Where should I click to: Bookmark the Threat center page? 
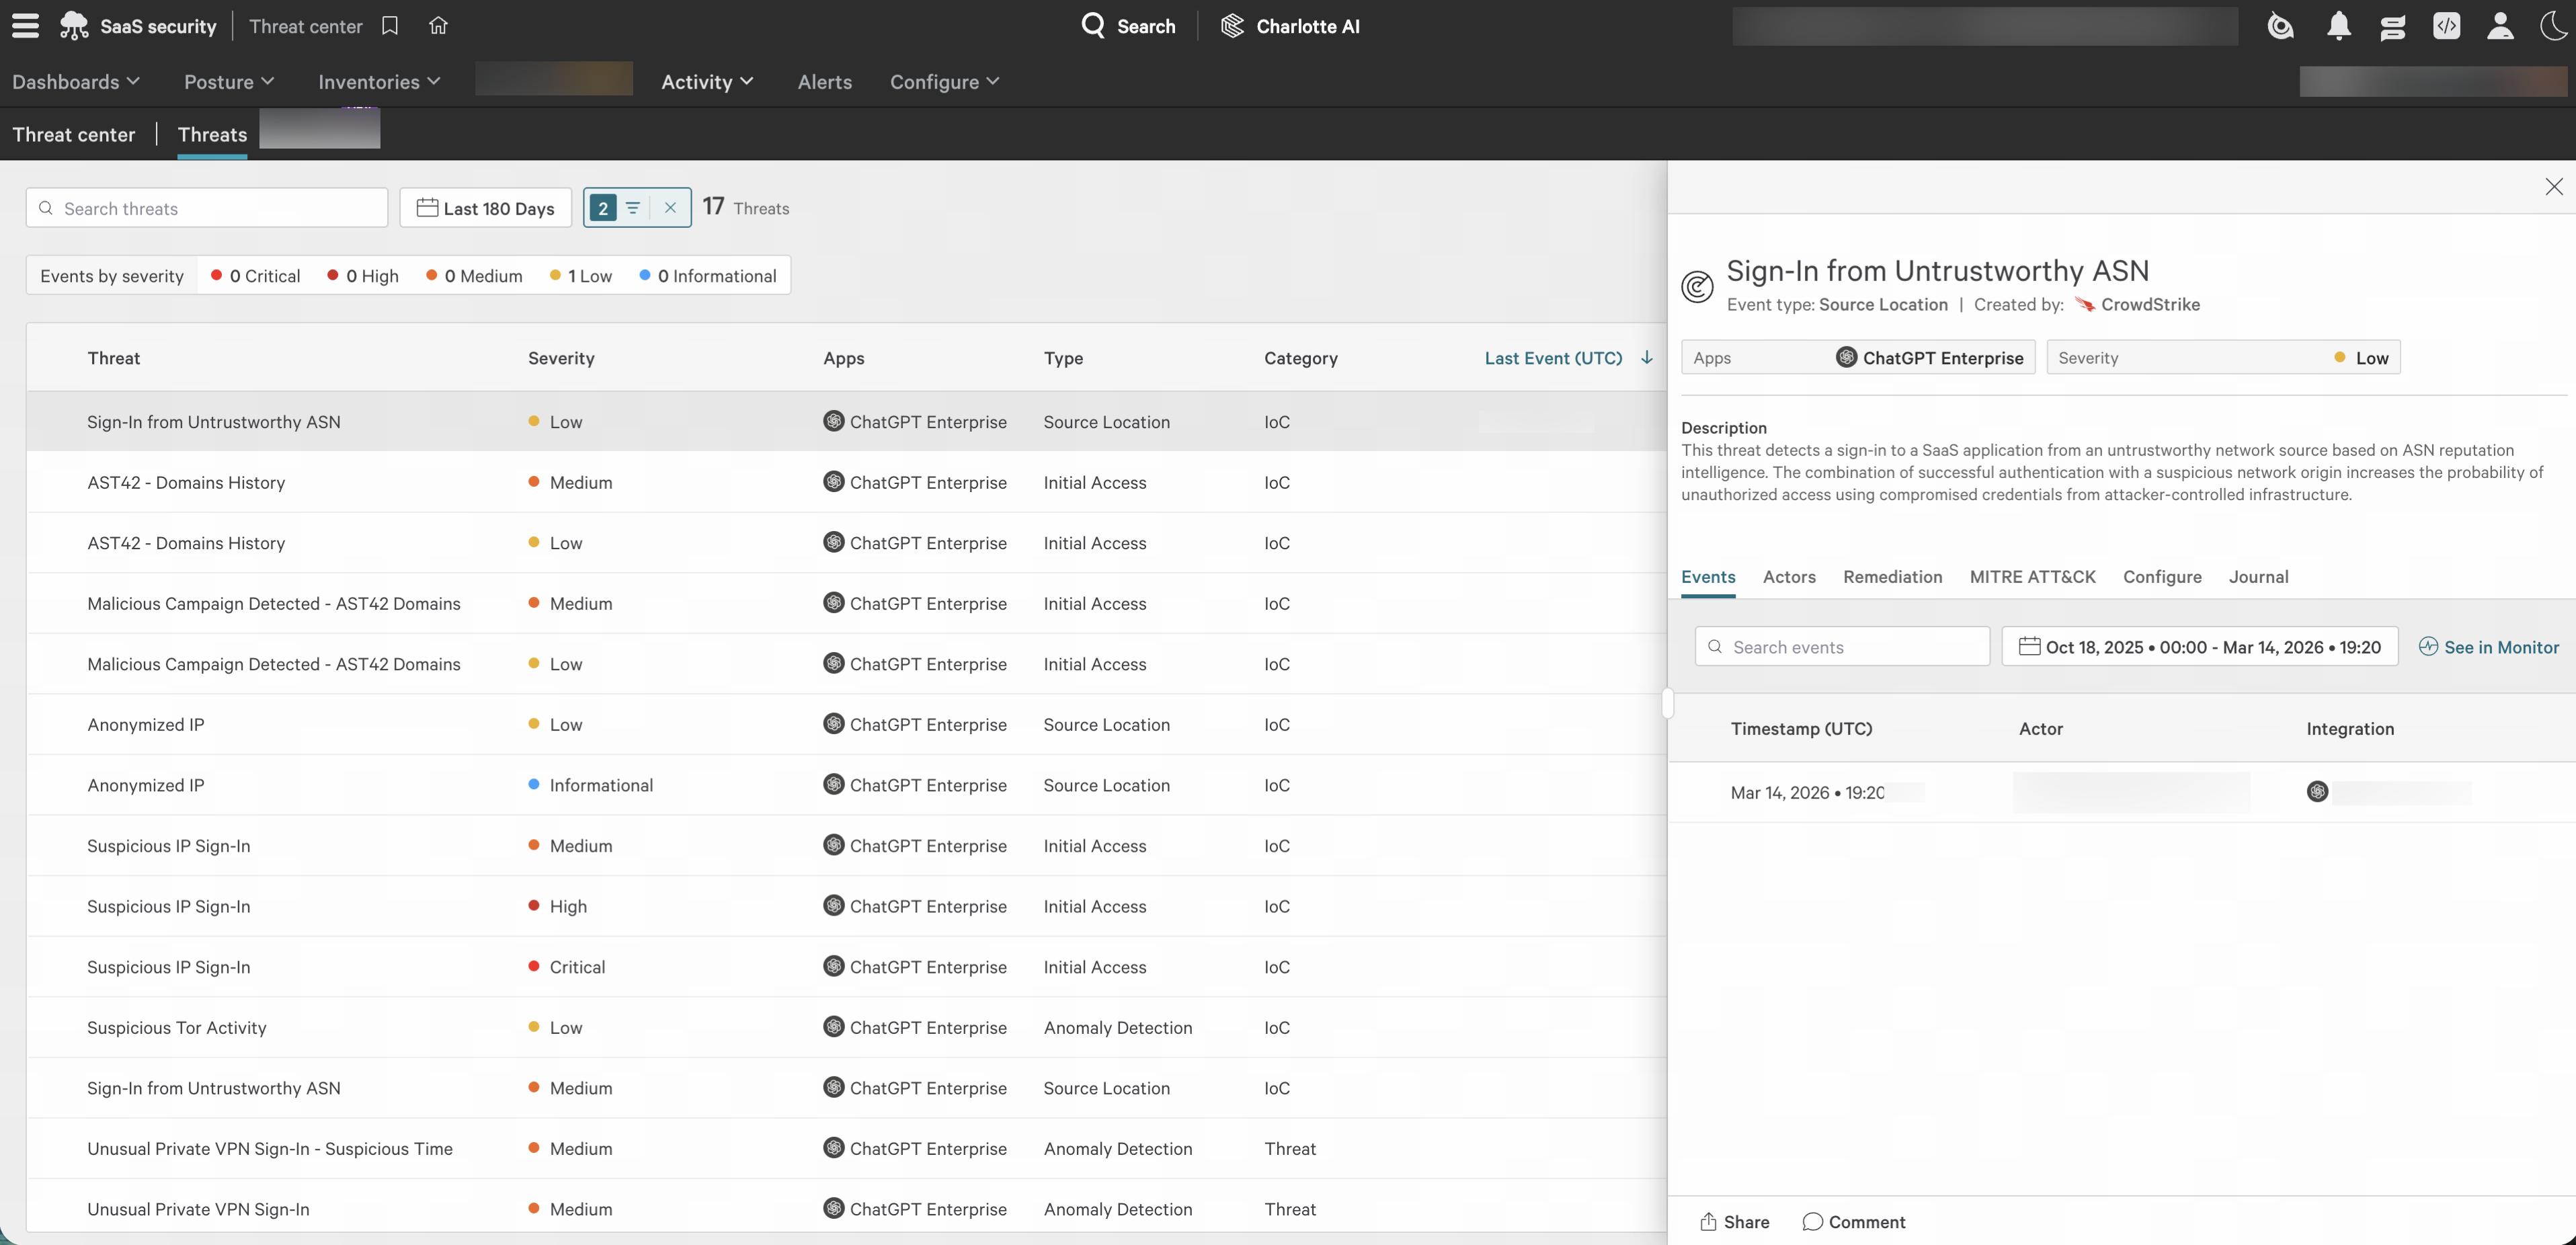(390, 26)
